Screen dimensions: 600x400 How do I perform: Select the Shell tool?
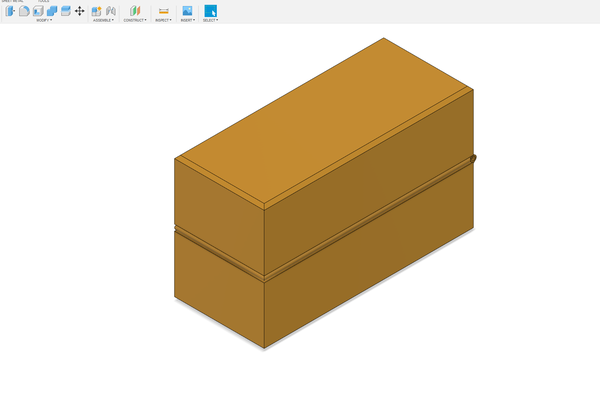pos(38,11)
